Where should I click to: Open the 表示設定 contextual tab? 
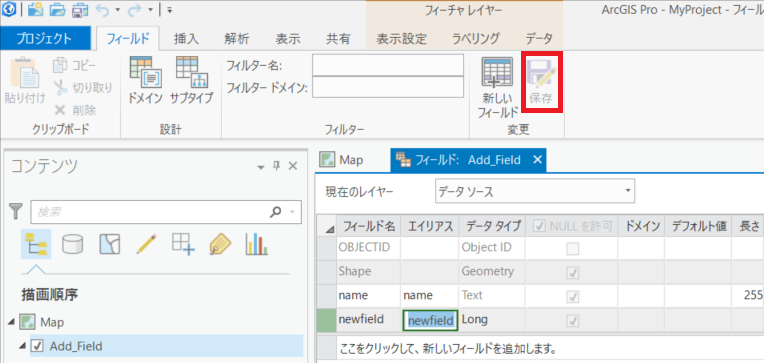point(401,38)
